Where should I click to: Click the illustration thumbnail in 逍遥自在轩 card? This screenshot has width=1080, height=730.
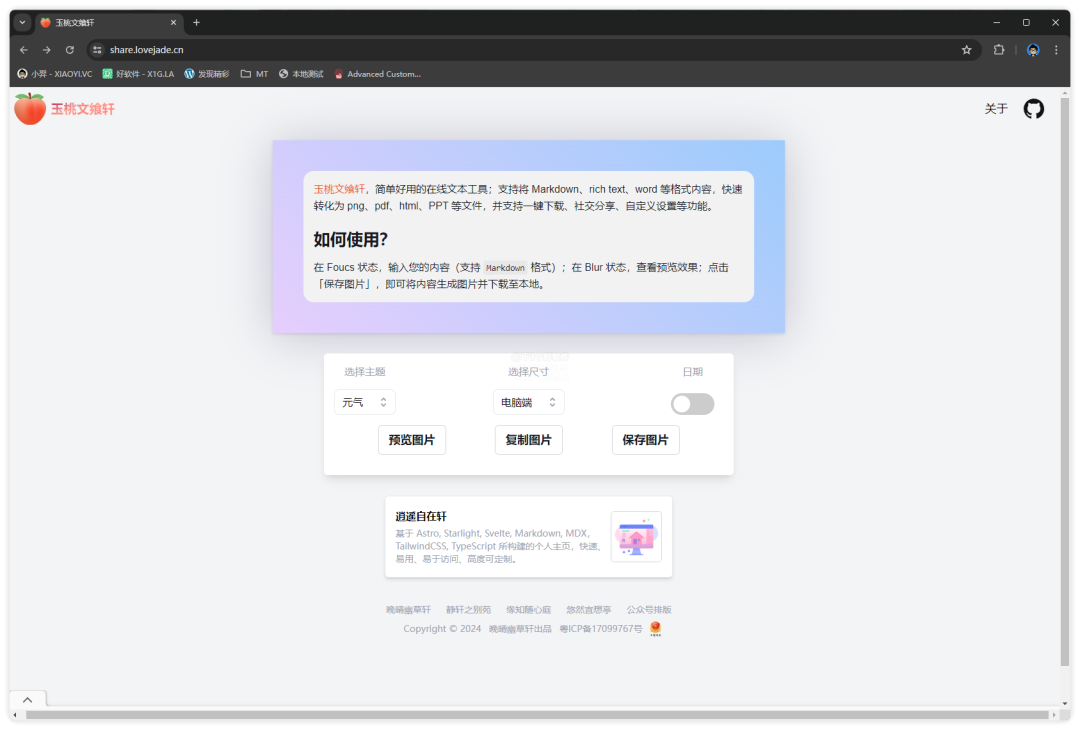636,537
